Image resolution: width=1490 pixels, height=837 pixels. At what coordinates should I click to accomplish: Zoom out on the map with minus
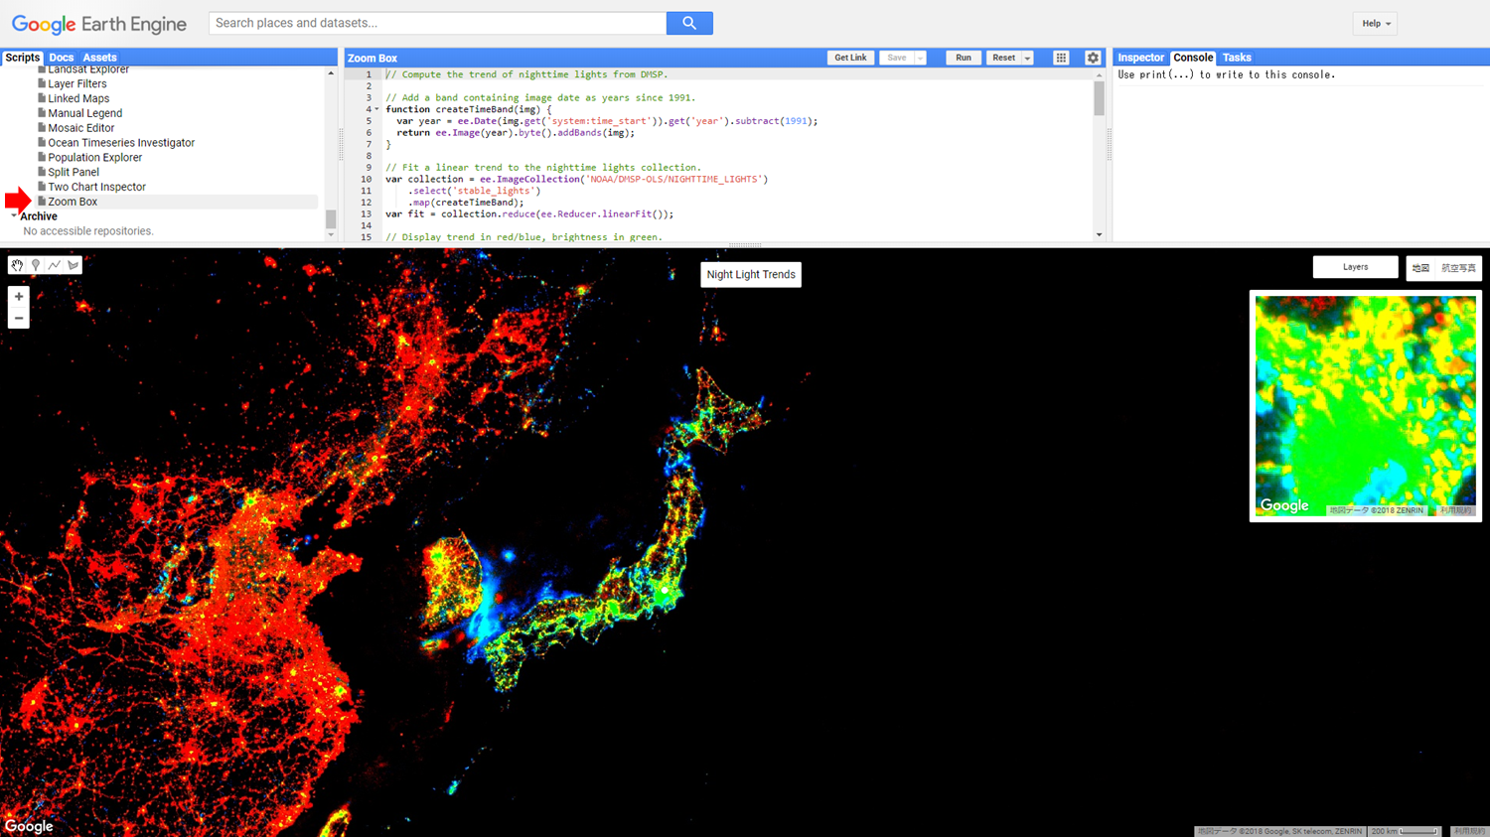[x=19, y=318]
